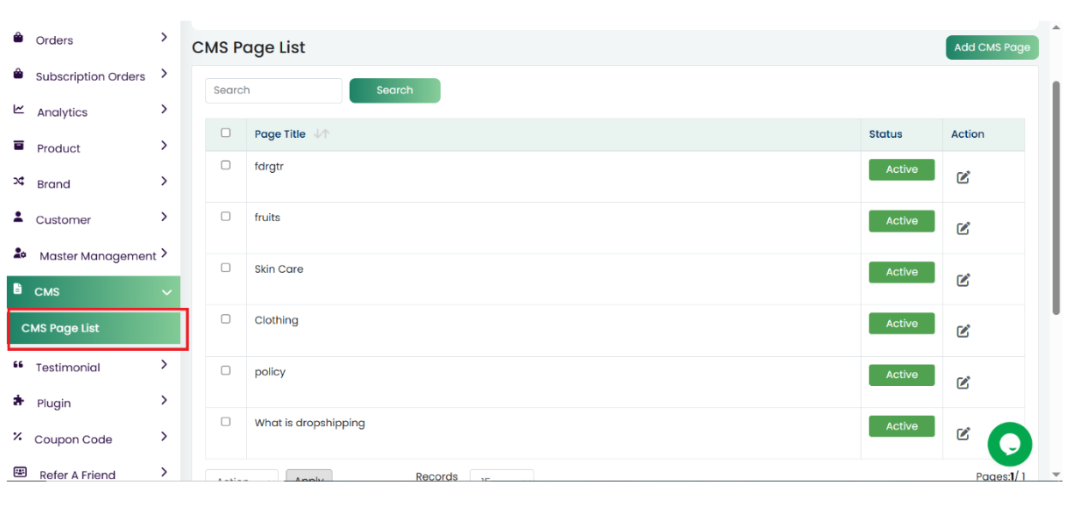Open editor for the policy page
Viewport: 1068px width, 523px height.
click(963, 382)
